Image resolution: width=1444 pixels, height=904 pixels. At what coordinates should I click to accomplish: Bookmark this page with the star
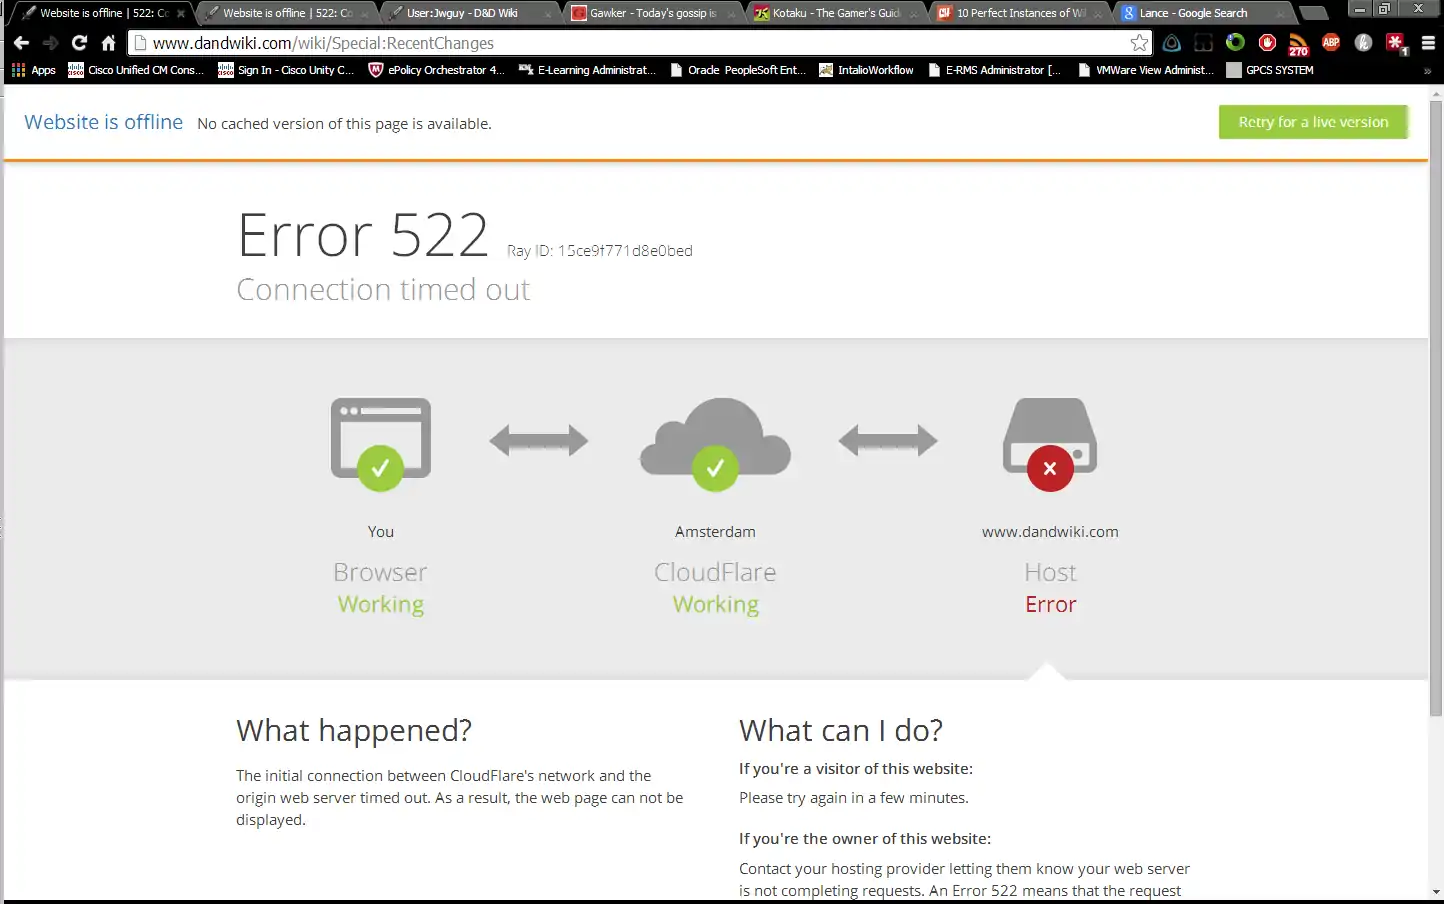(1139, 43)
